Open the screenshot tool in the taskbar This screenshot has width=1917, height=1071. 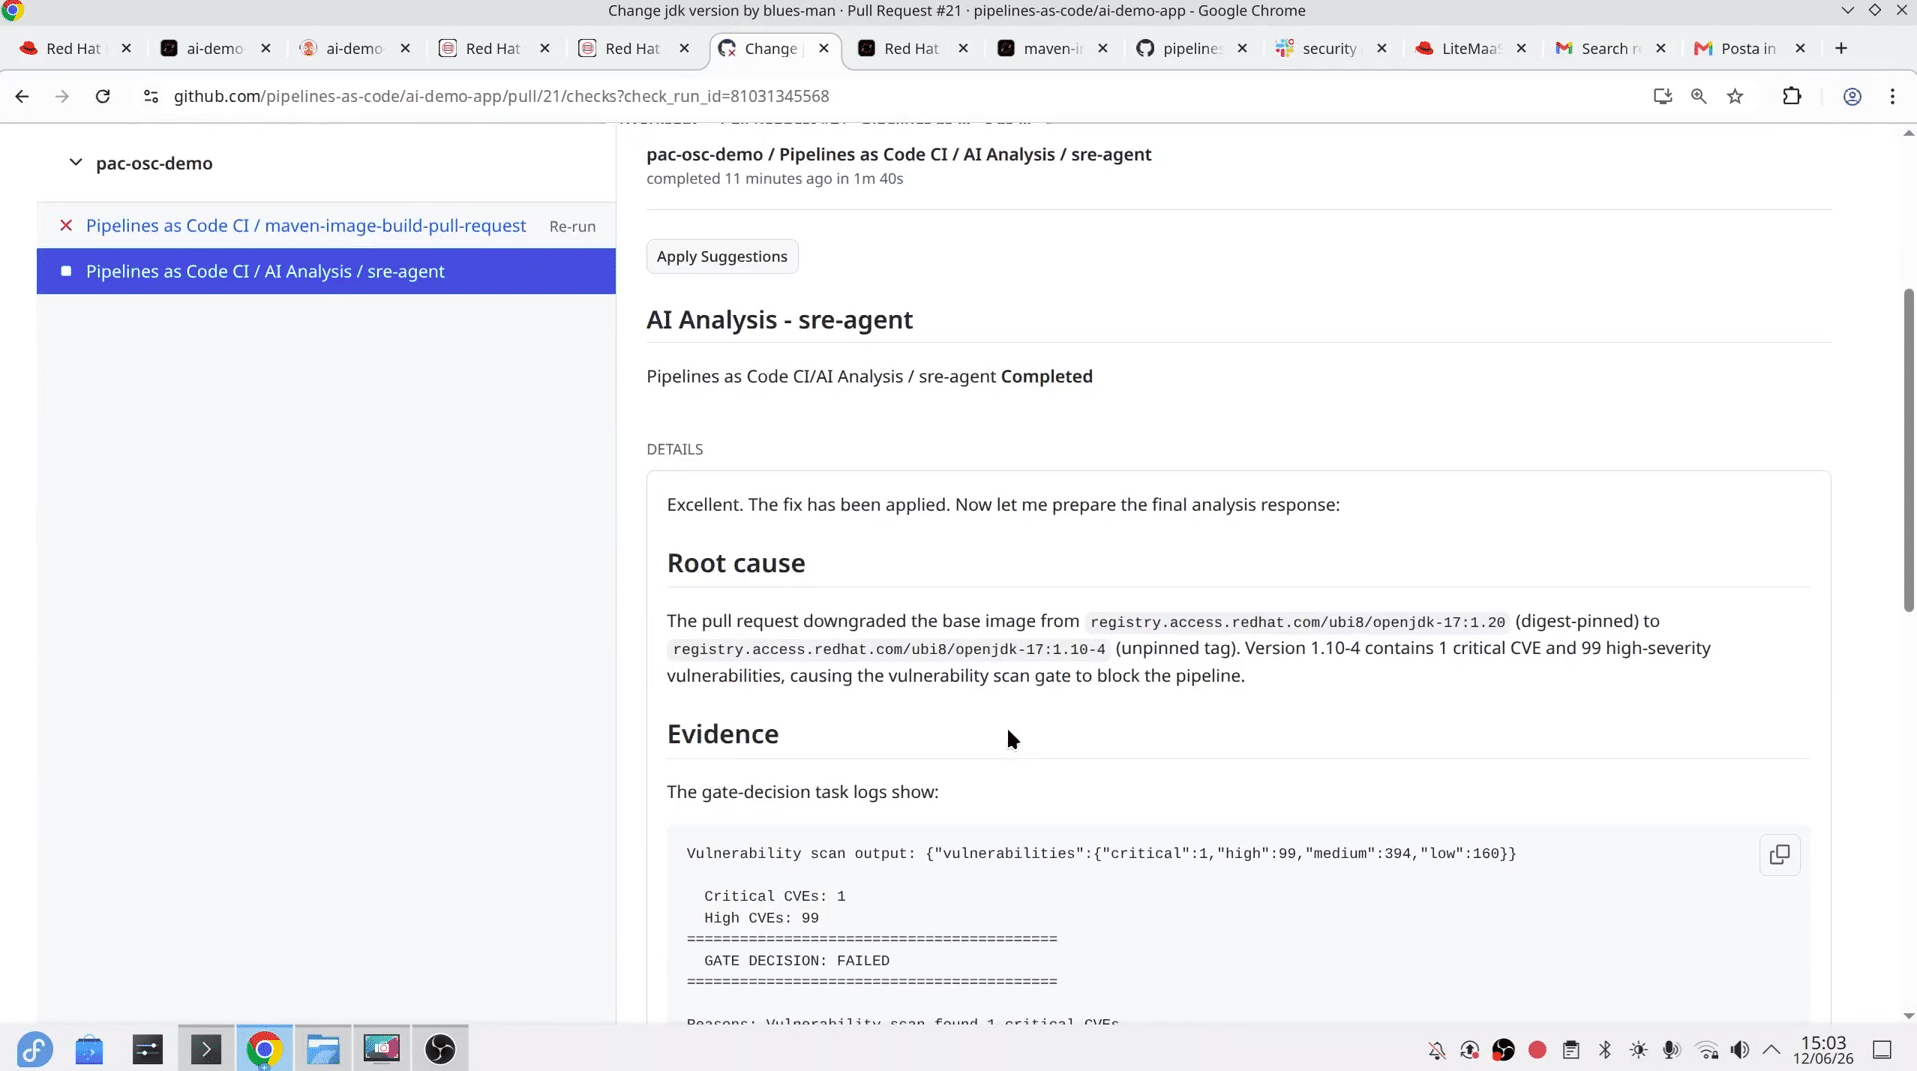pyautogui.click(x=381, y=1049)
